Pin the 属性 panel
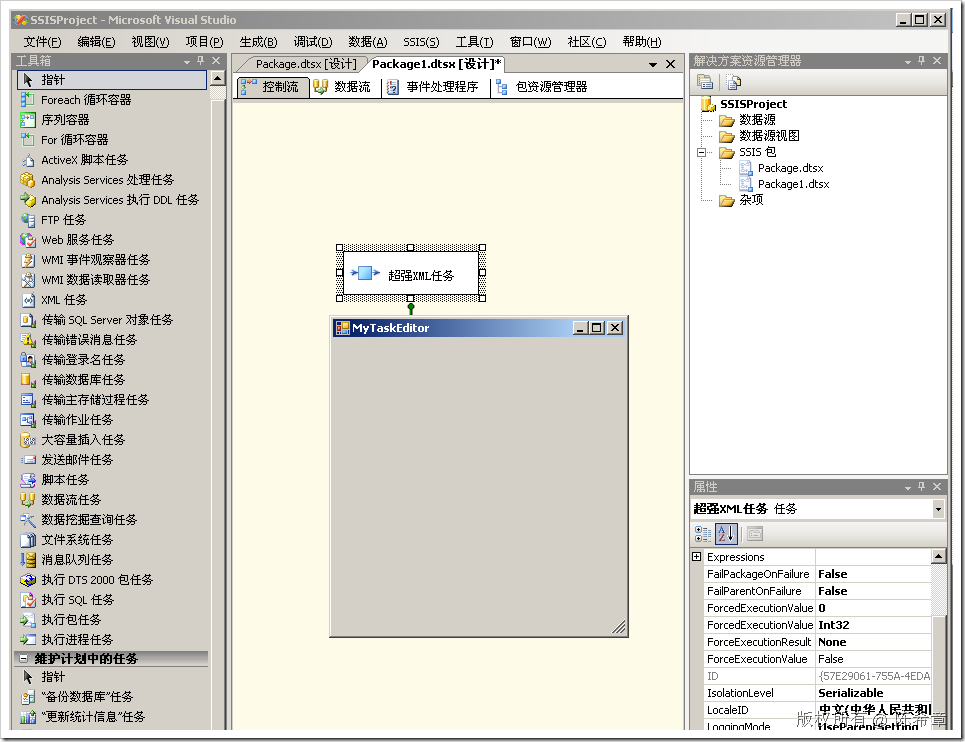This screenshot has width=965, height=742. [x=921, y=487]
